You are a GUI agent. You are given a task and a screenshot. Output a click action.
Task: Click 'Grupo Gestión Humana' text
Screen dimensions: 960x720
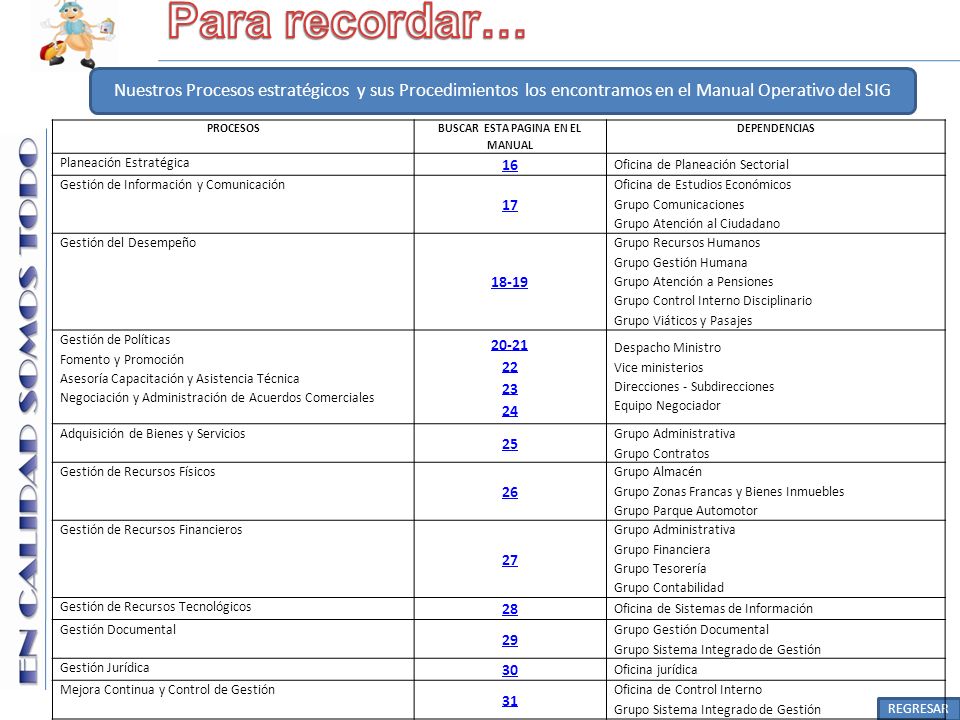[680, 263]
